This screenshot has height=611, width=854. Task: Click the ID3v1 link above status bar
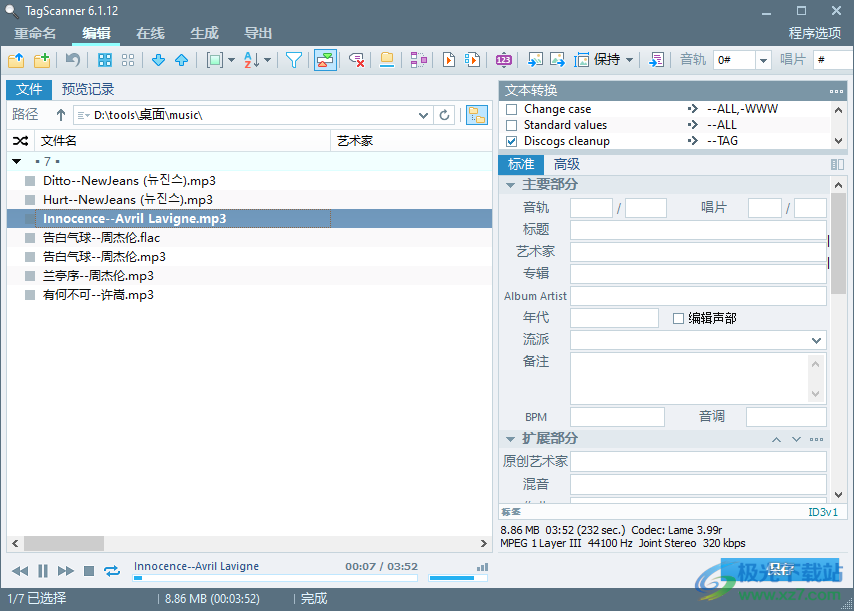coord(822,512)
